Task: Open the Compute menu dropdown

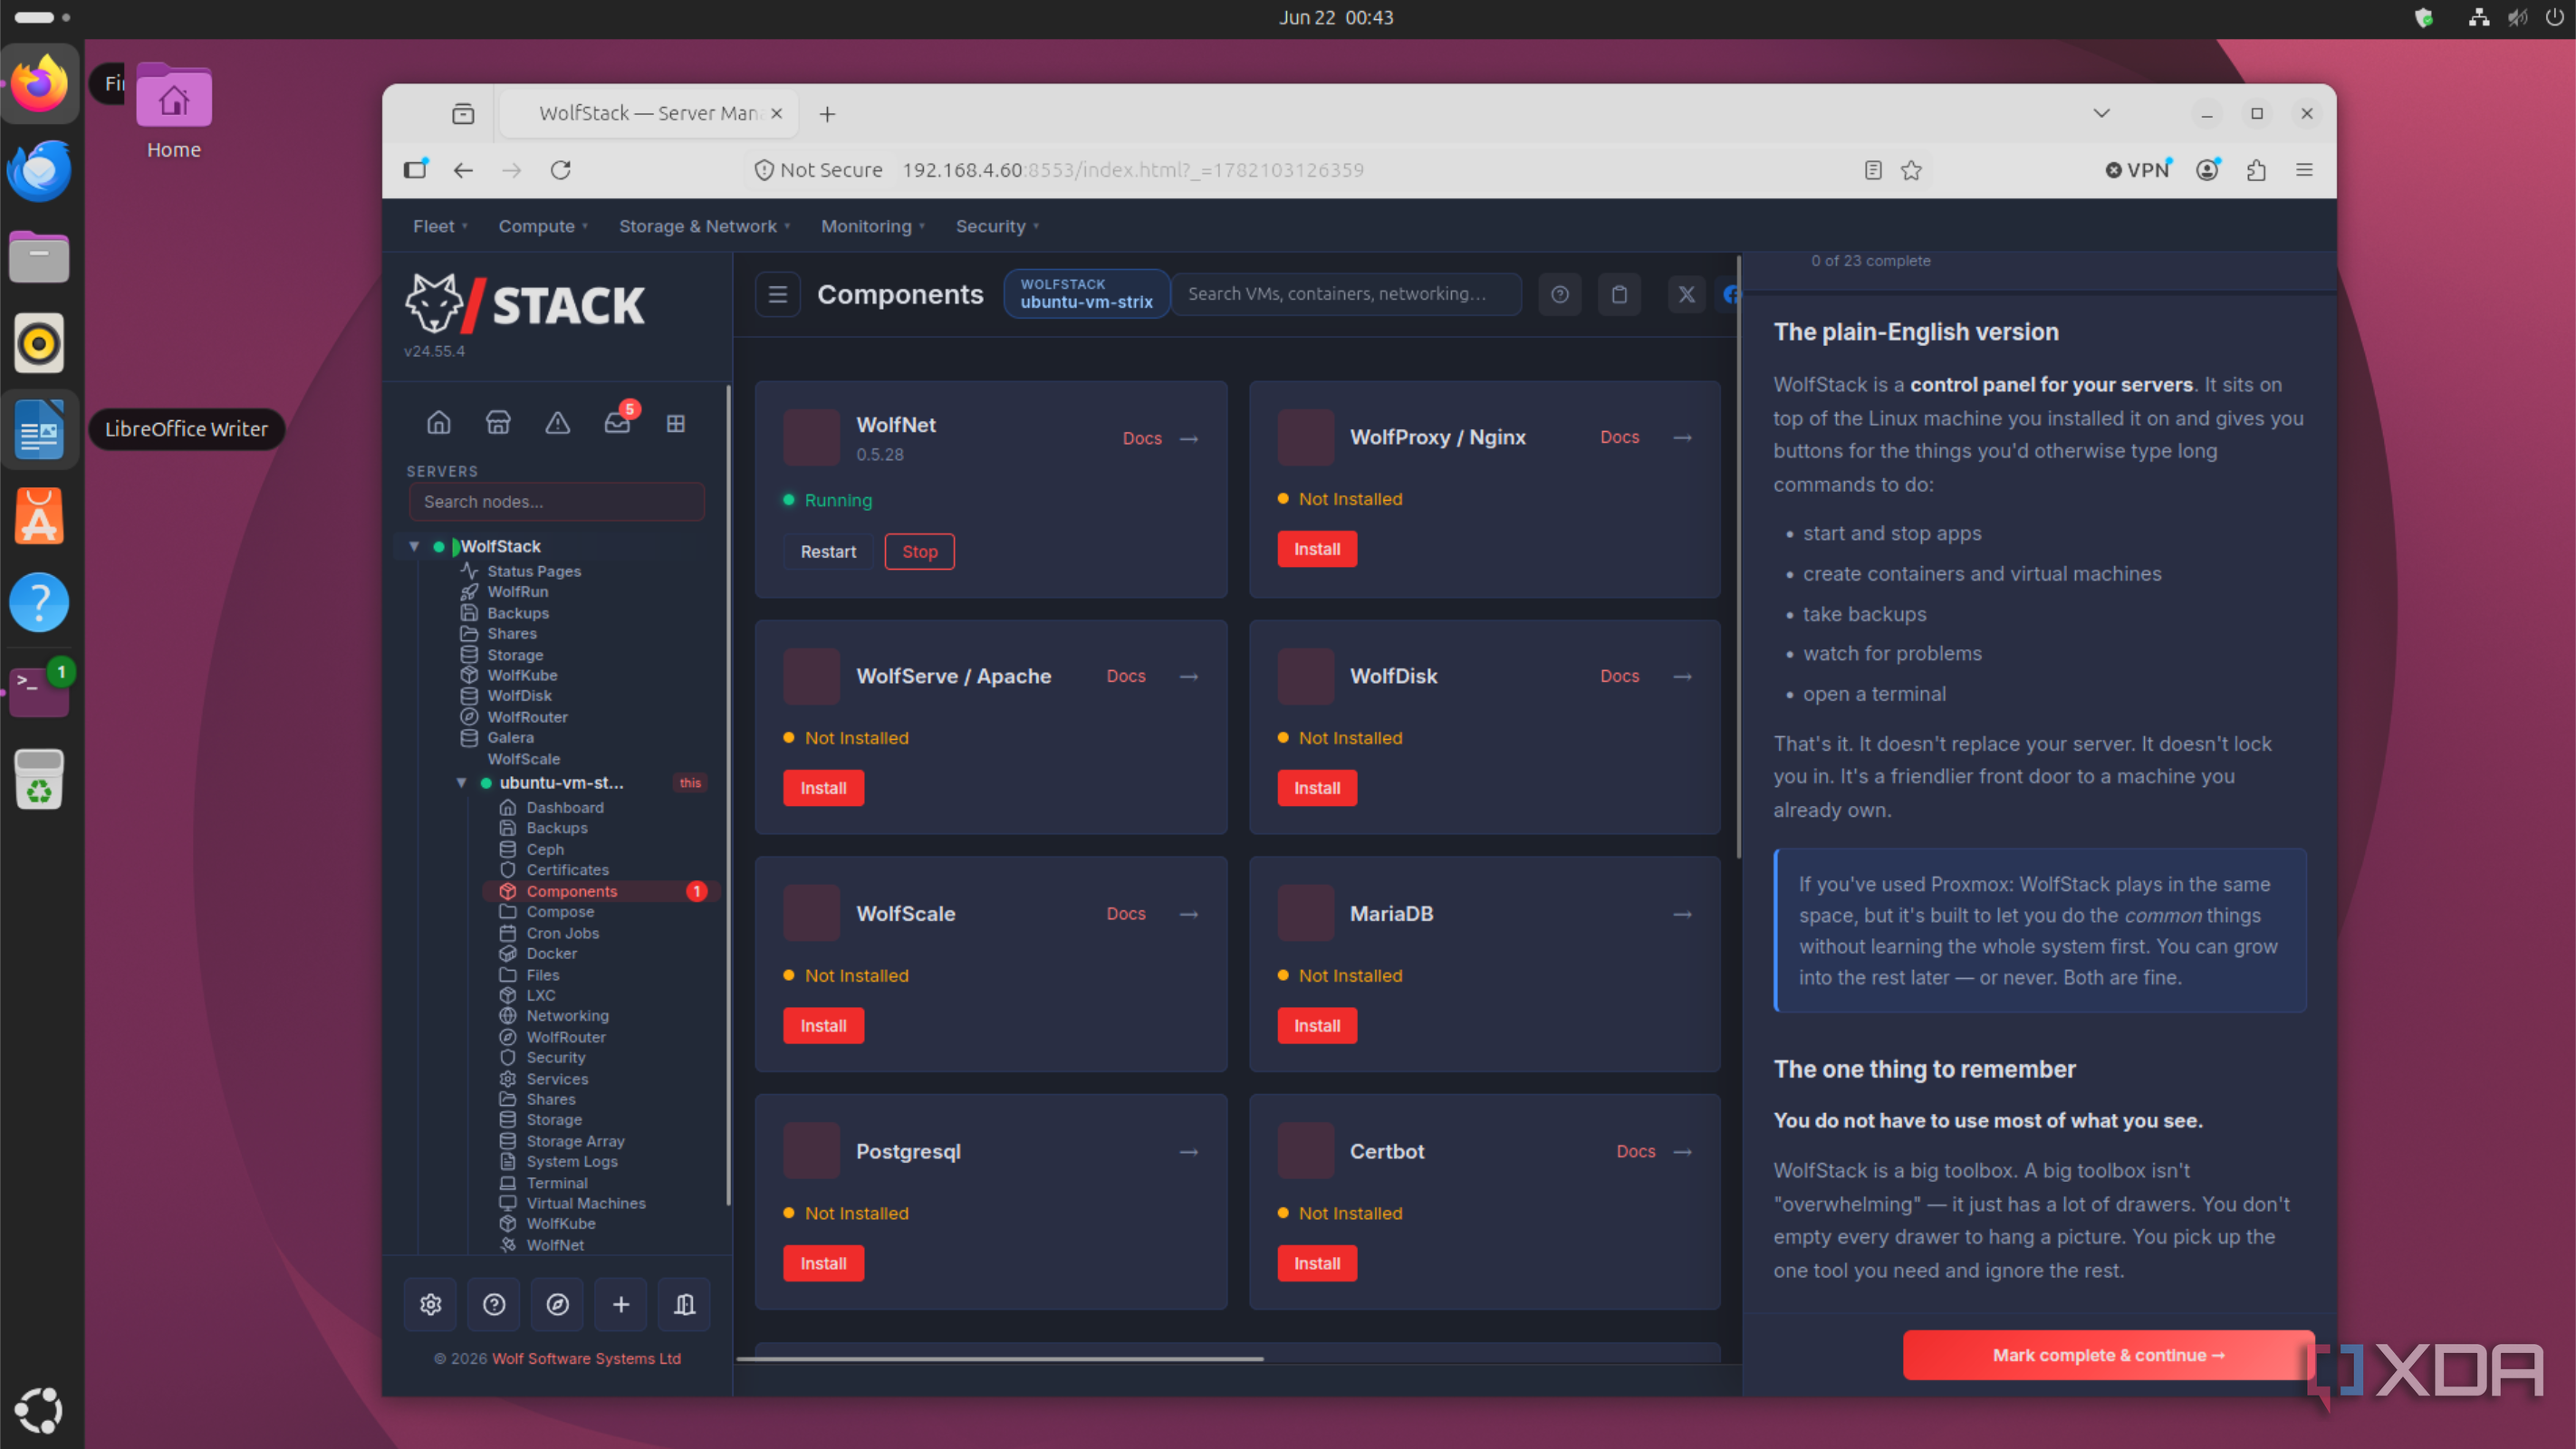Action: pos(543,226)
